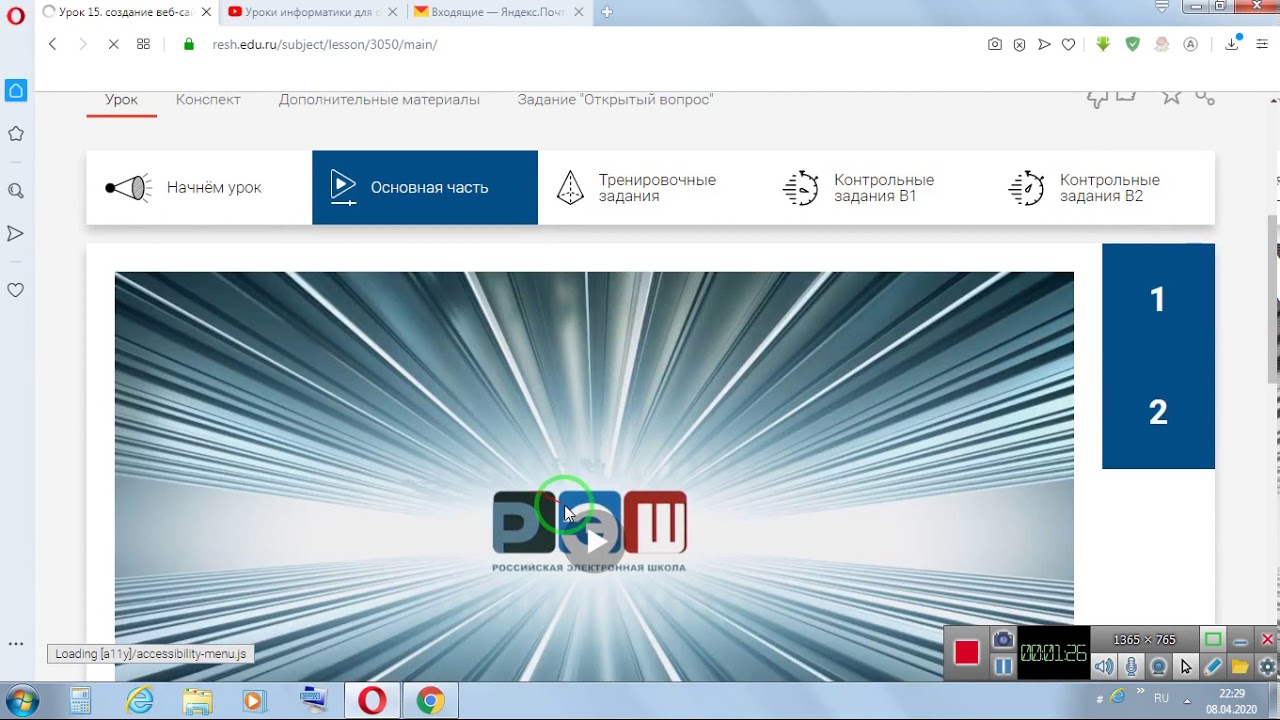
Task: Open browser easy setup sliders icon
Action: (x=1260, y=44)
